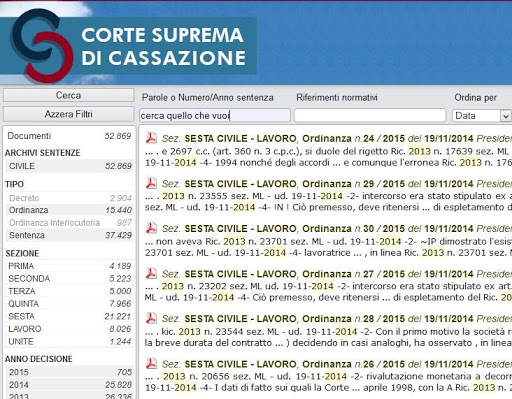Select the LAVORO section filter

pos(70,329)
